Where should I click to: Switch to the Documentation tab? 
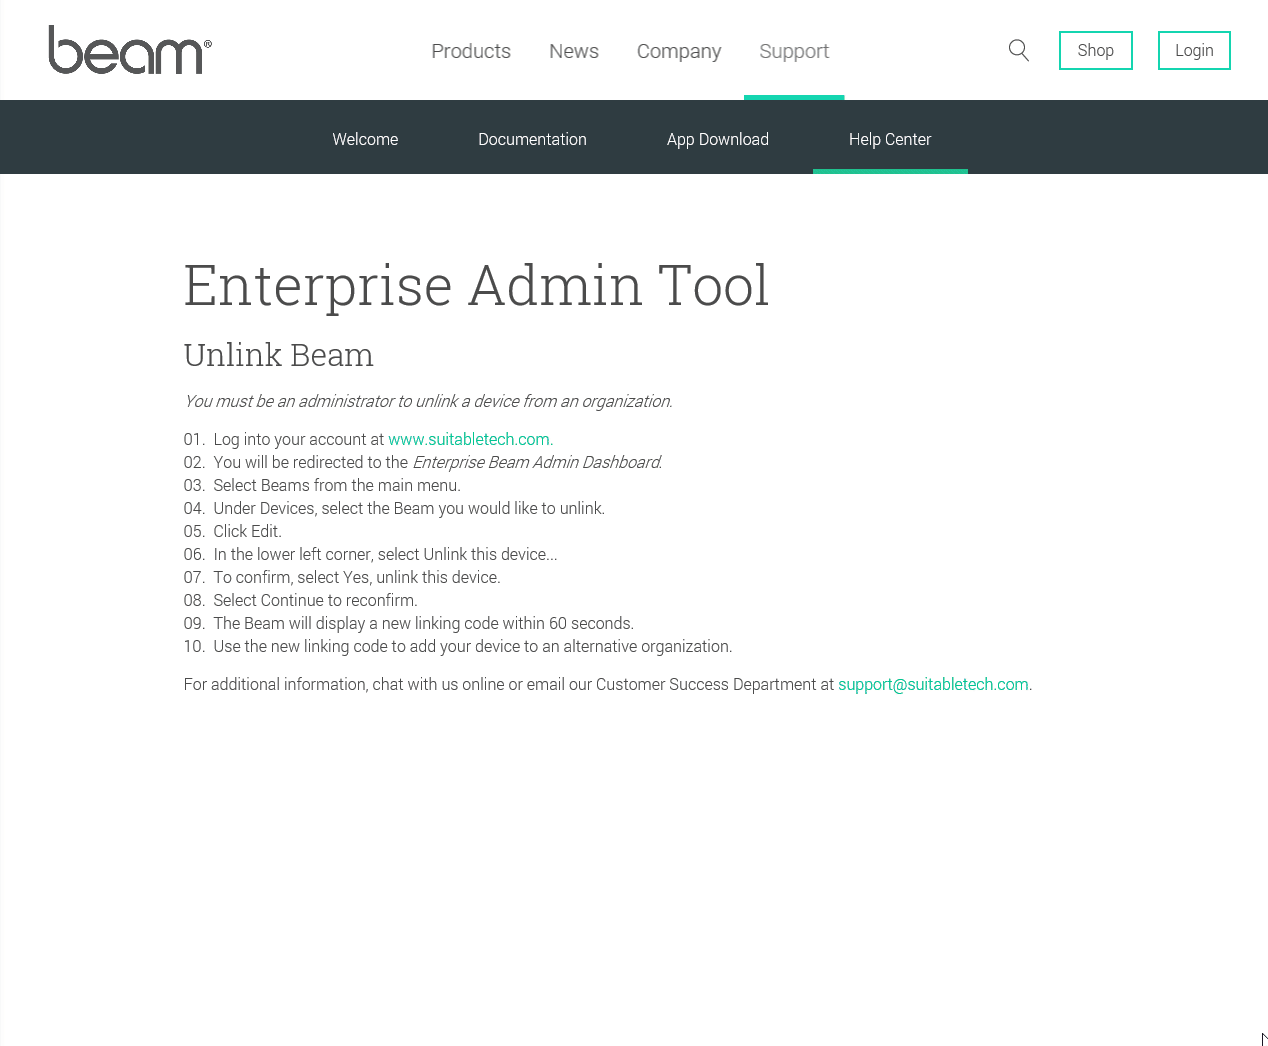(x=532, y=139)
